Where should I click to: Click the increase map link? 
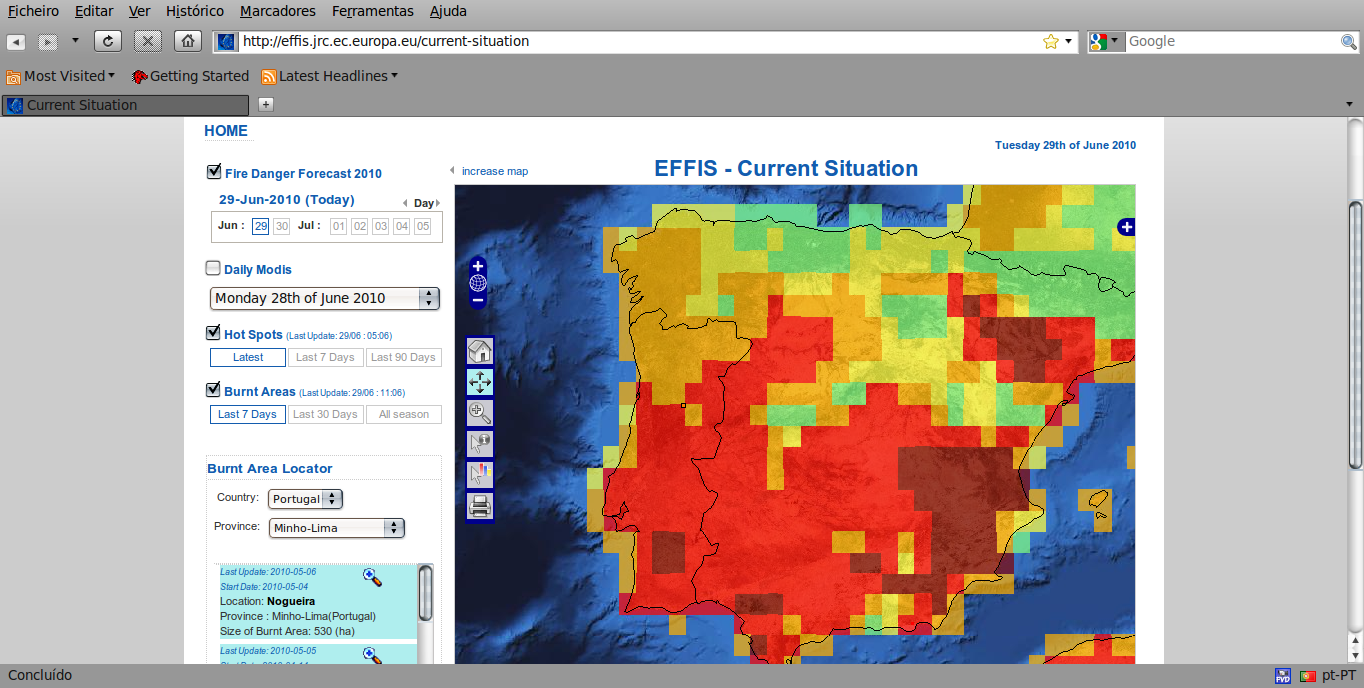tap(495, 171)
